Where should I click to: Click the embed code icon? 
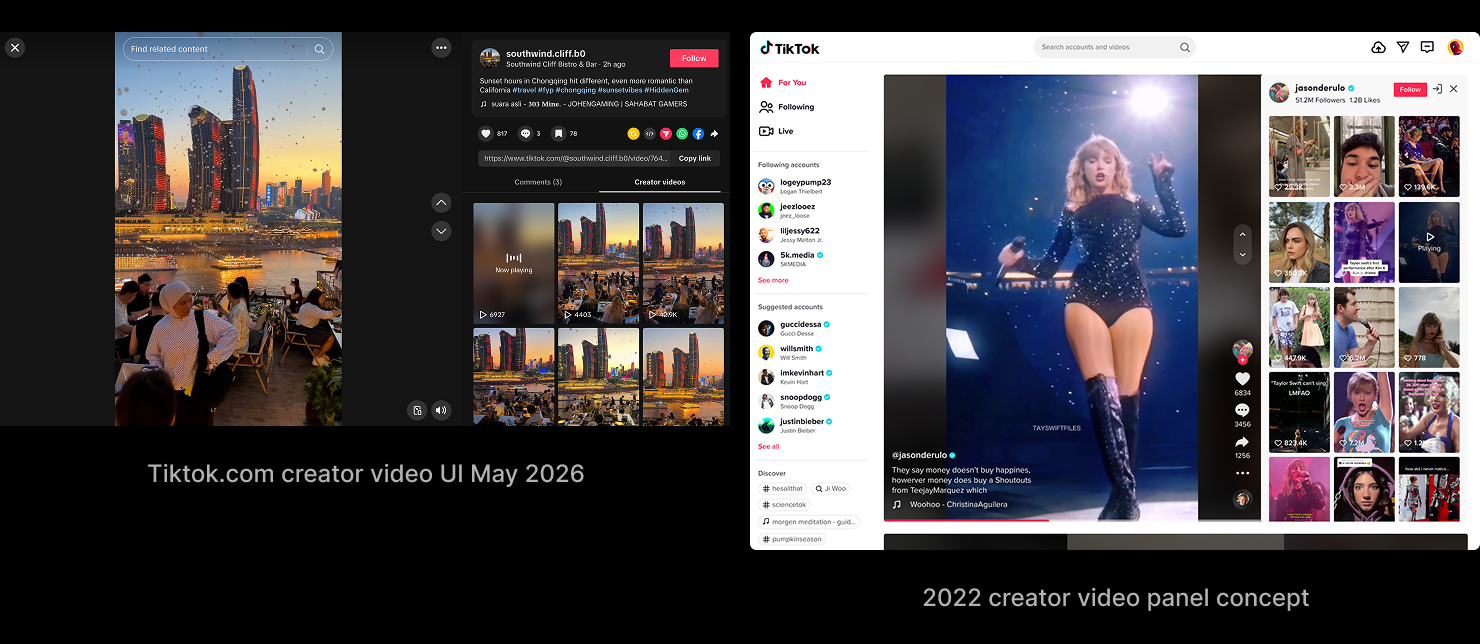649,133
